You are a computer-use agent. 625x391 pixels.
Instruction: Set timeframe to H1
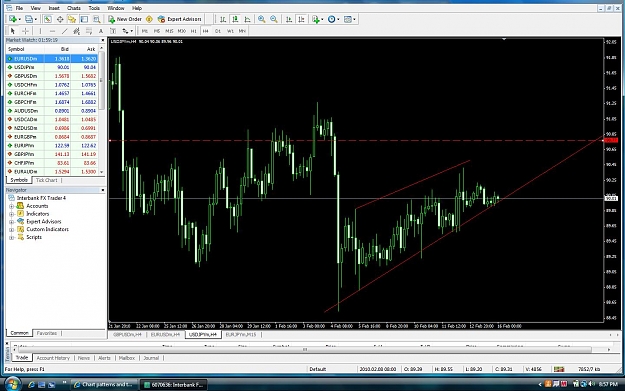pyautogui.click(x=194, y=31)
